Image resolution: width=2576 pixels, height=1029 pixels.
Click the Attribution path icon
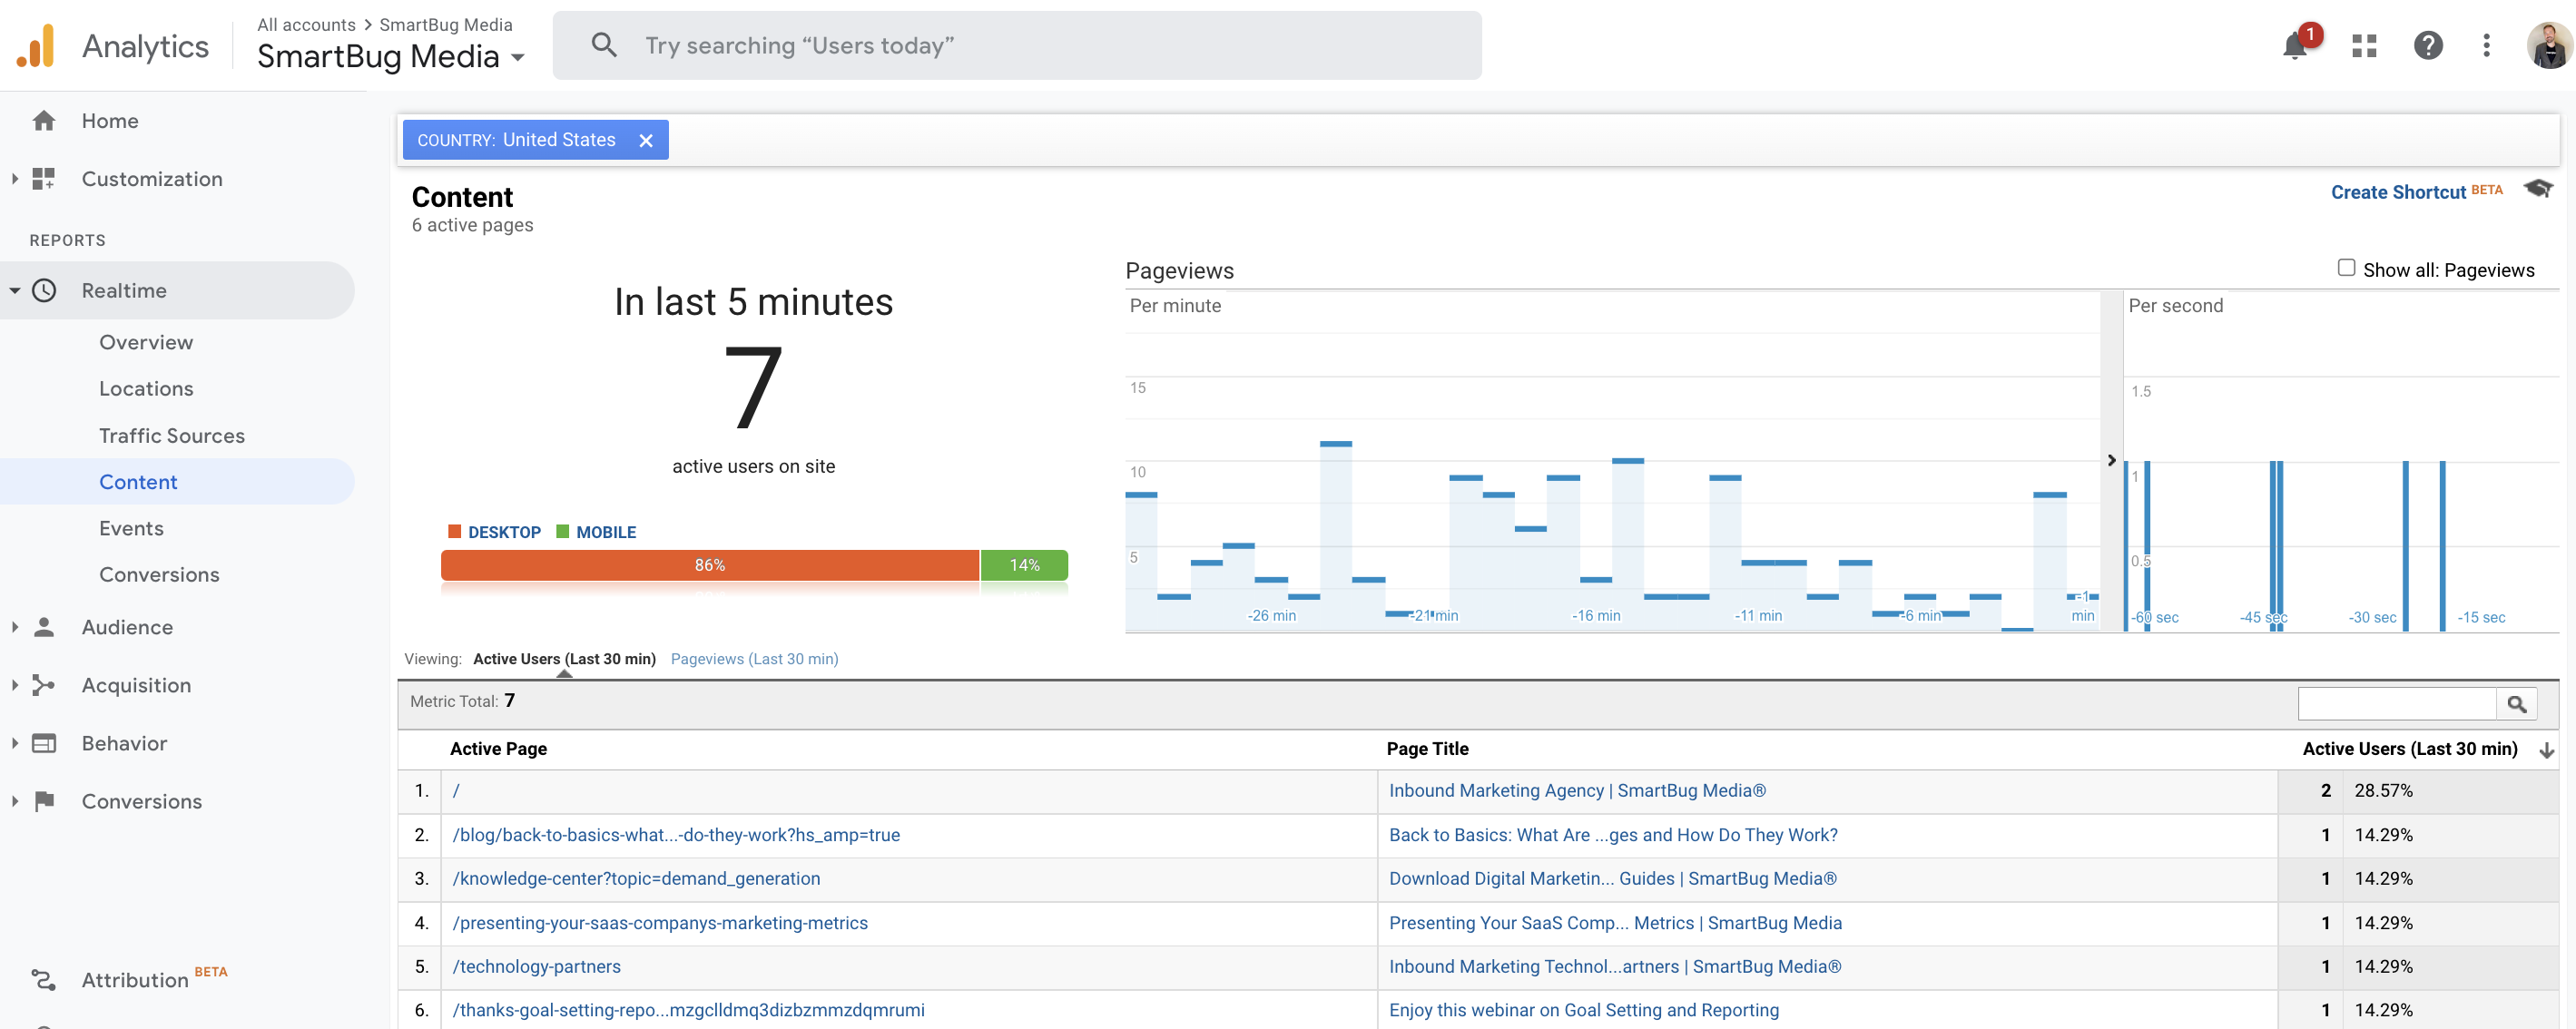(44, 980)
